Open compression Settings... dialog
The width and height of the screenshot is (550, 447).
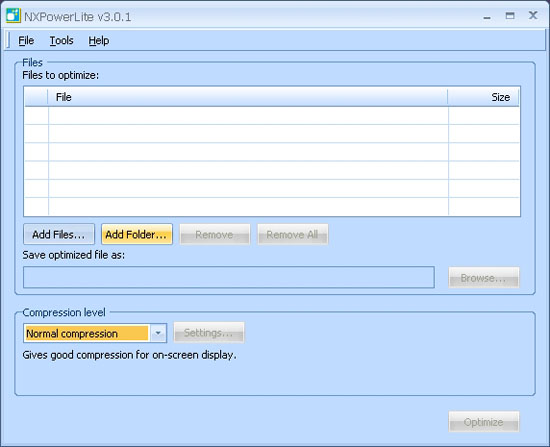click(x=209, y=332)
